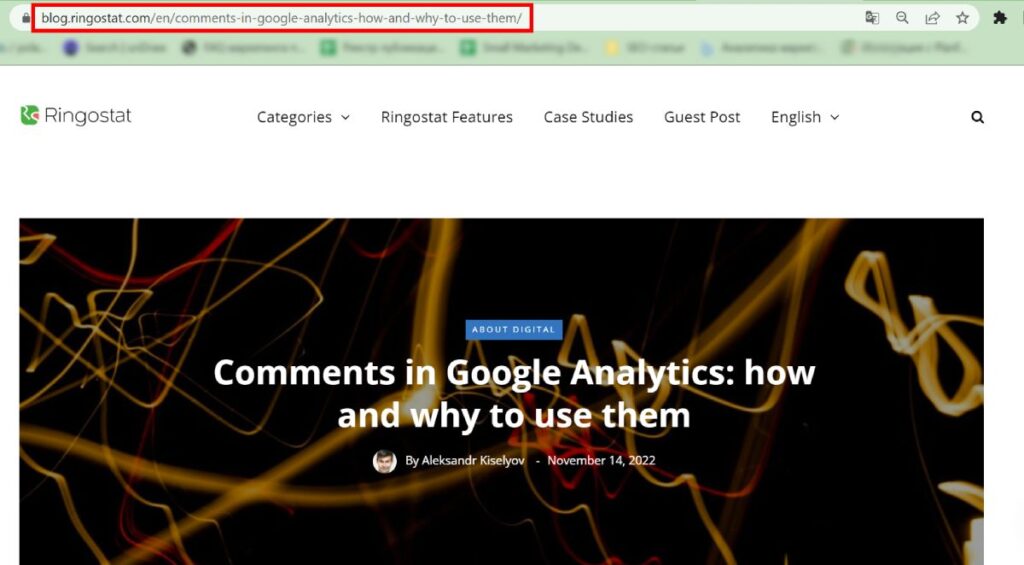Click the zoom magnifier icon in address bar

(902, 18)
